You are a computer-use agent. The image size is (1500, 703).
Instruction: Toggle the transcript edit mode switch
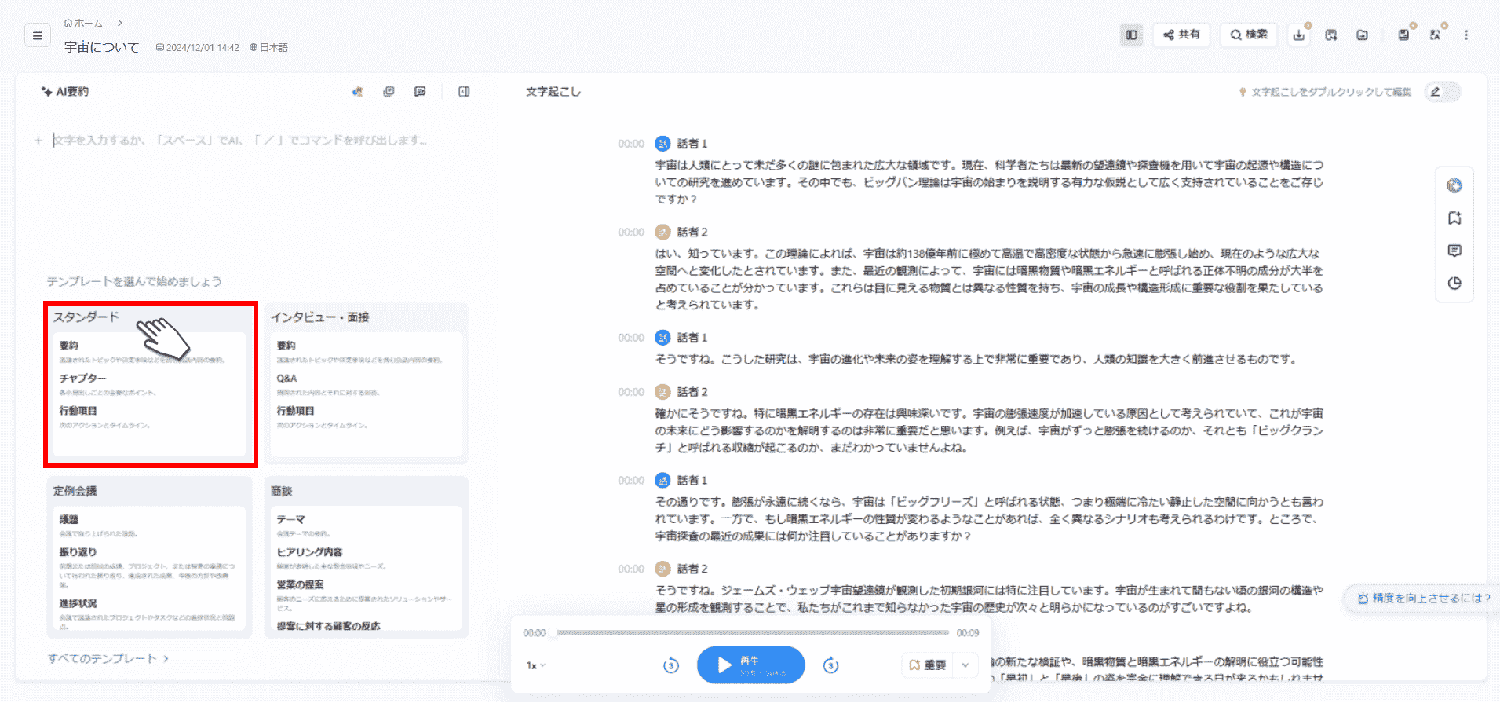click(x=1443, y=92)
